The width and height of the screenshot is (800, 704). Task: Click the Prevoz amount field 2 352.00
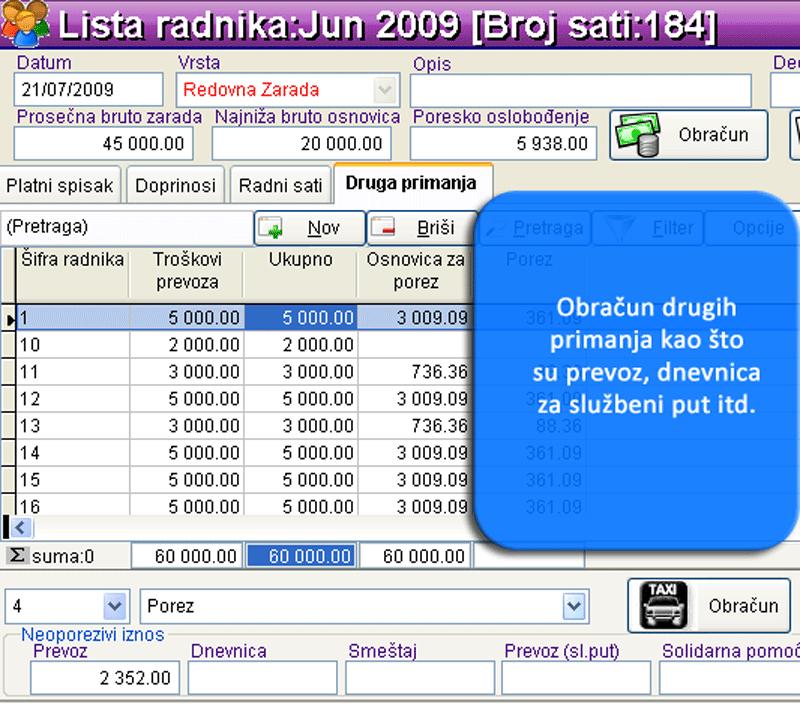pyautogui.click(x=104, y=678)
